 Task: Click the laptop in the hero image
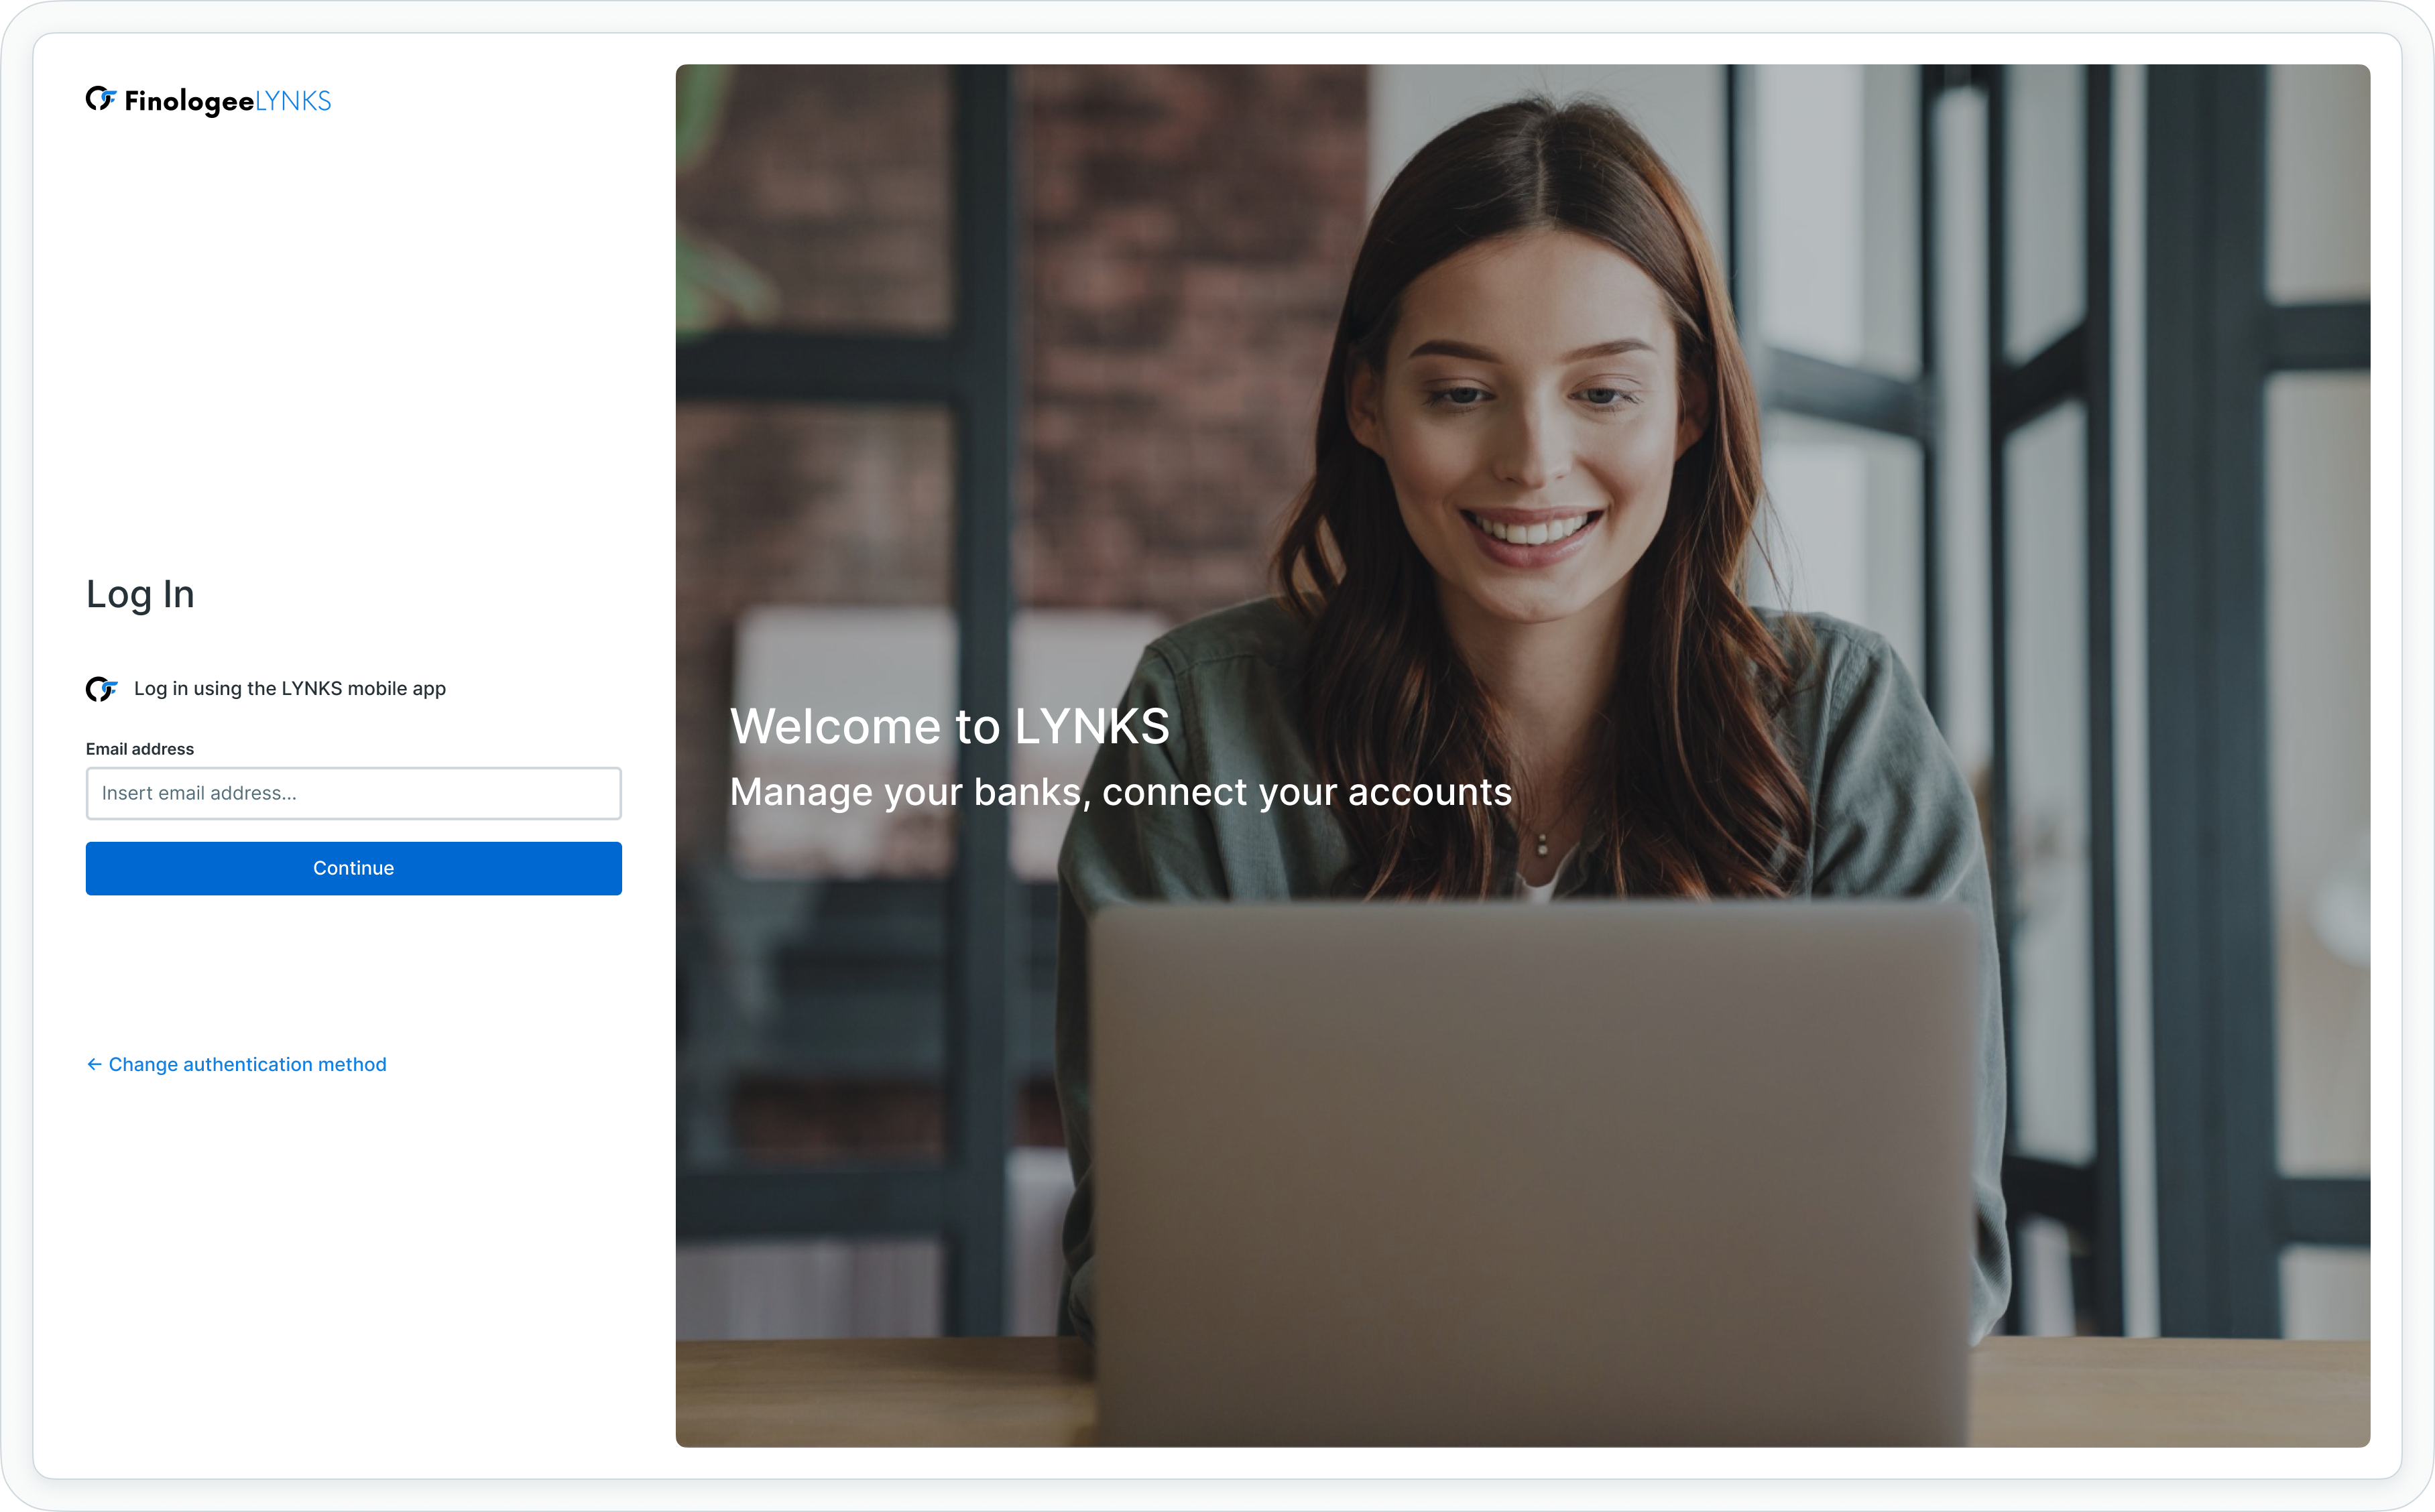pyautogui.click(x=1530, y=1150)
